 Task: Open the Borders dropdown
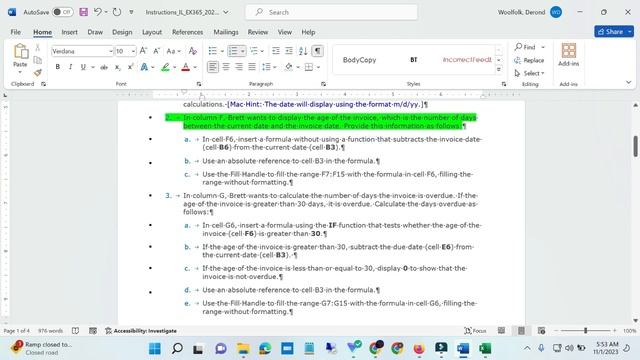(318, 67)
